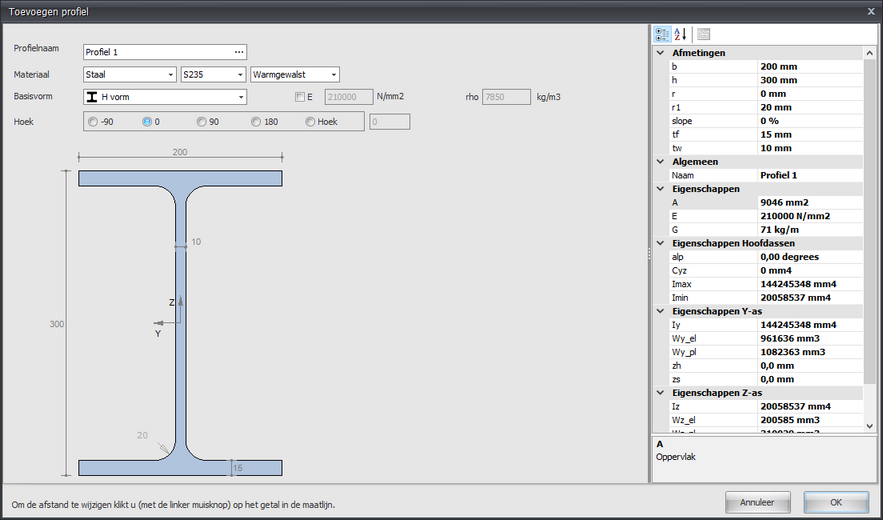Click the E value 210000 field

coord(349,97)
